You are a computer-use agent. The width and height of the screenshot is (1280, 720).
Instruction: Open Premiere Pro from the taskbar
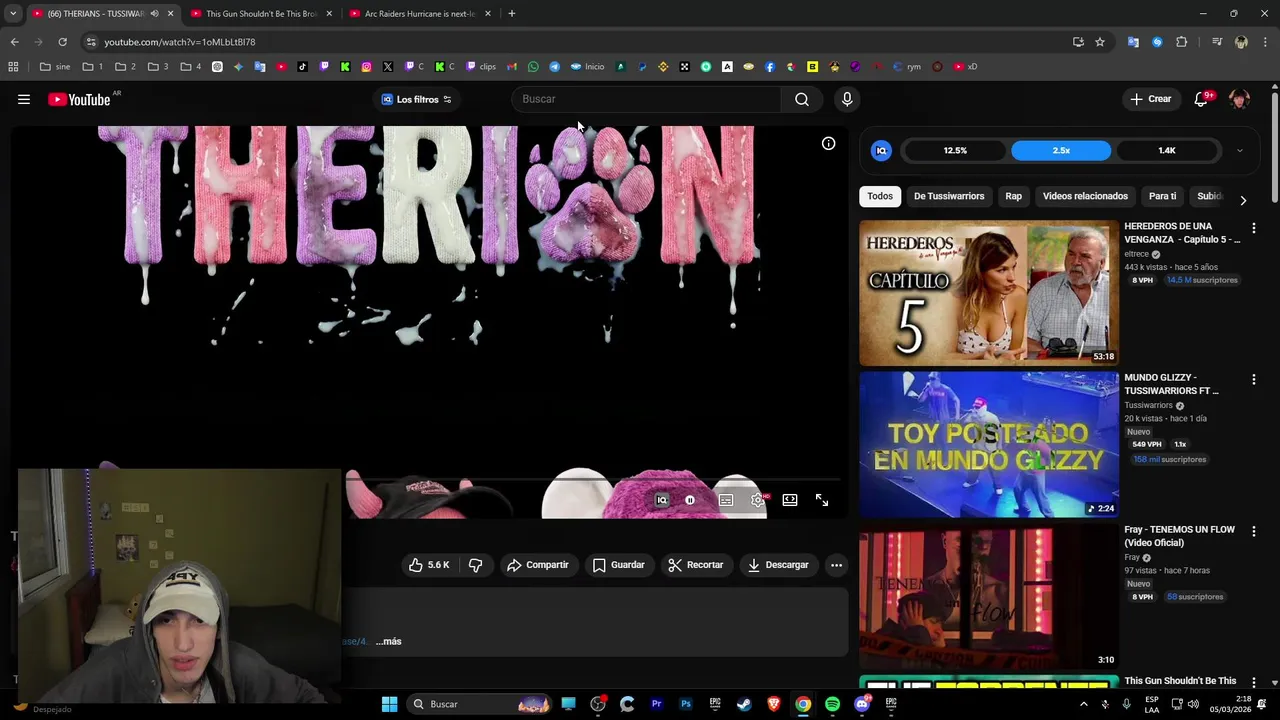[x=656, y=704]
